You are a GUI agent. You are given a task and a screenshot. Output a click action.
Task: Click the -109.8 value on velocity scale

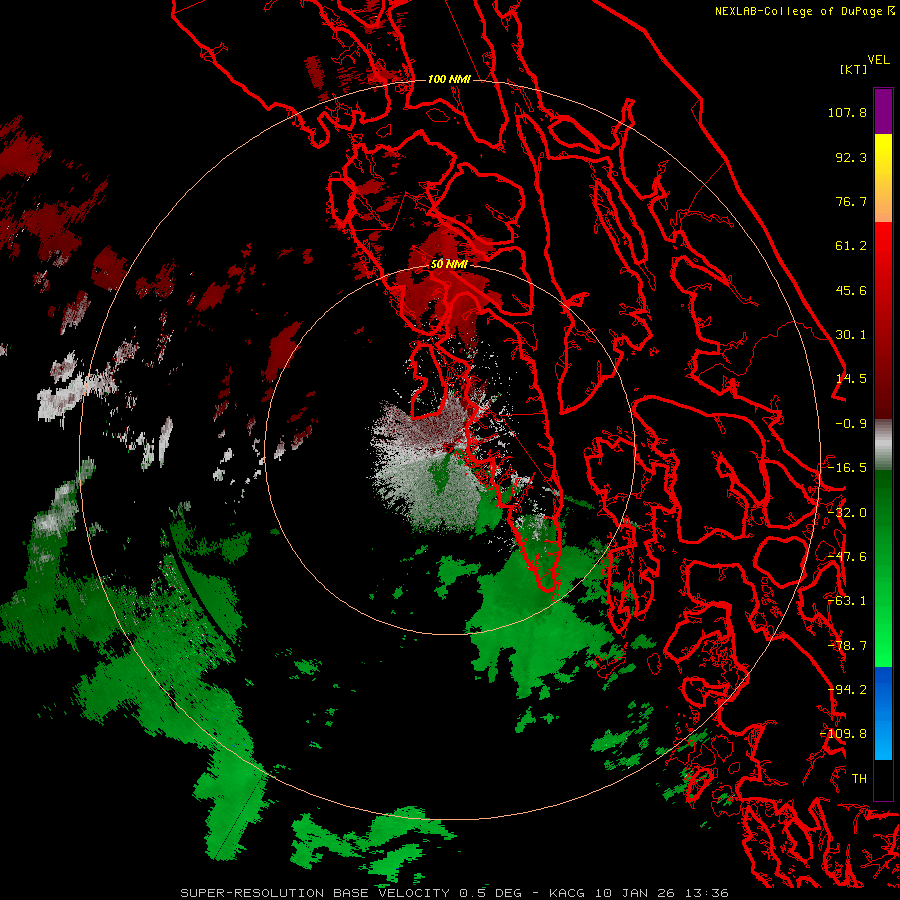click(843, 734)
